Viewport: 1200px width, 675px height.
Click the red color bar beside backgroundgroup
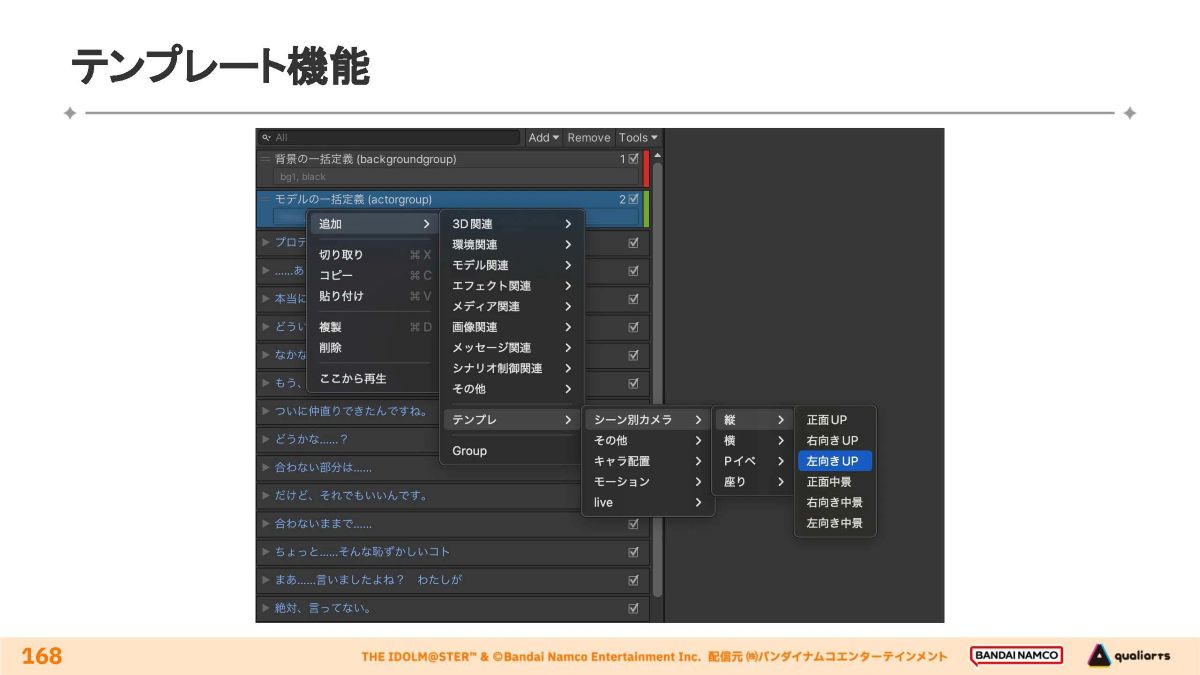point(646,168)
